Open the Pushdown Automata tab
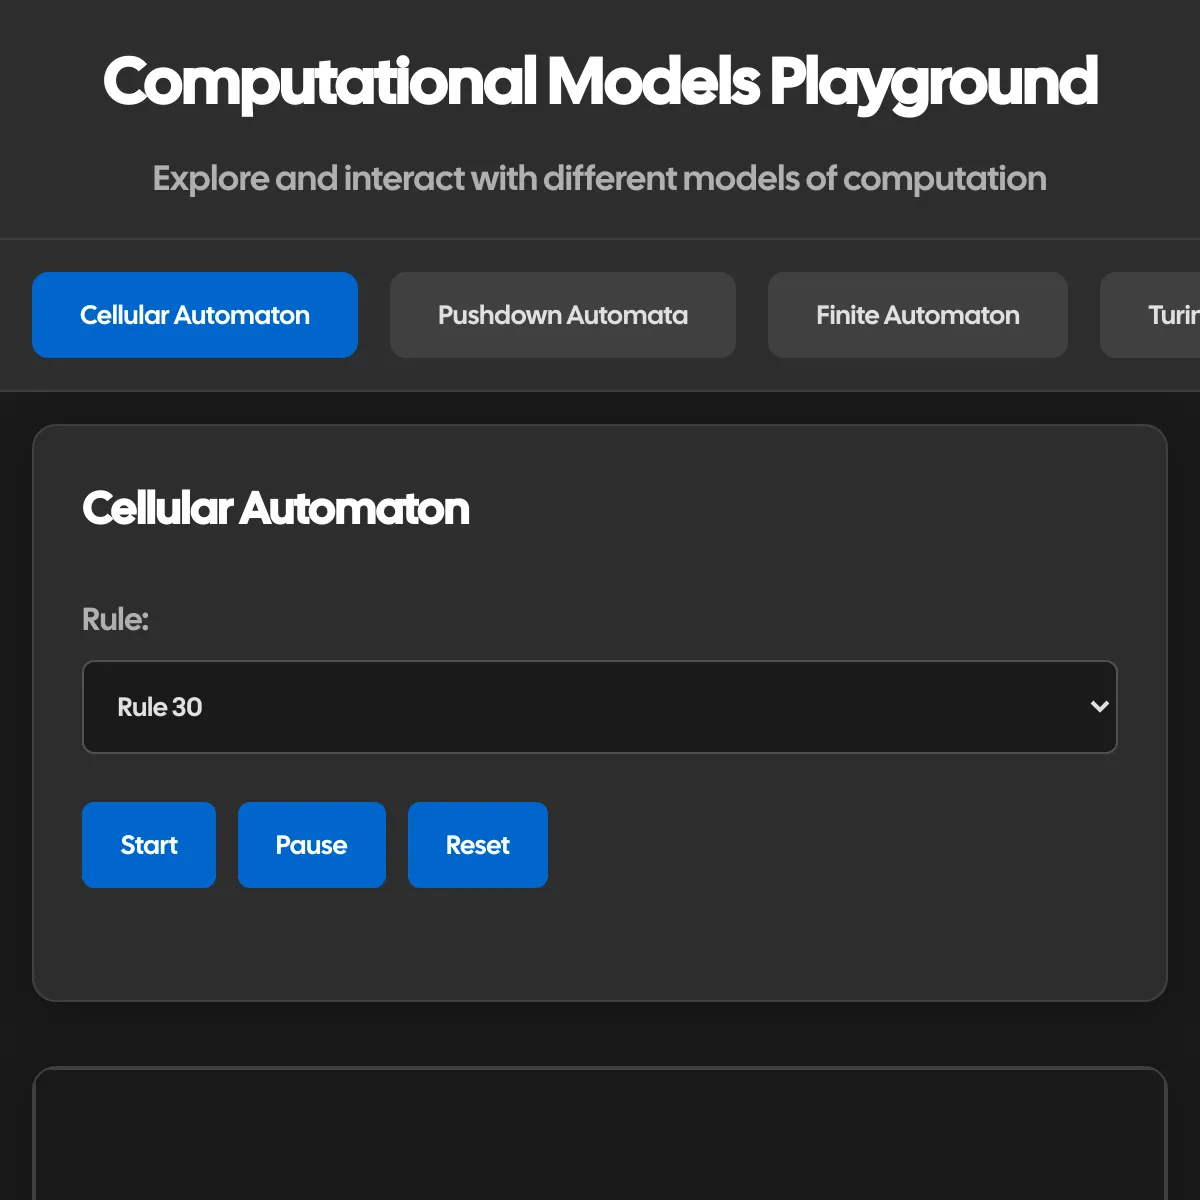1200x1200 pixels. click(x=563, y=315)
